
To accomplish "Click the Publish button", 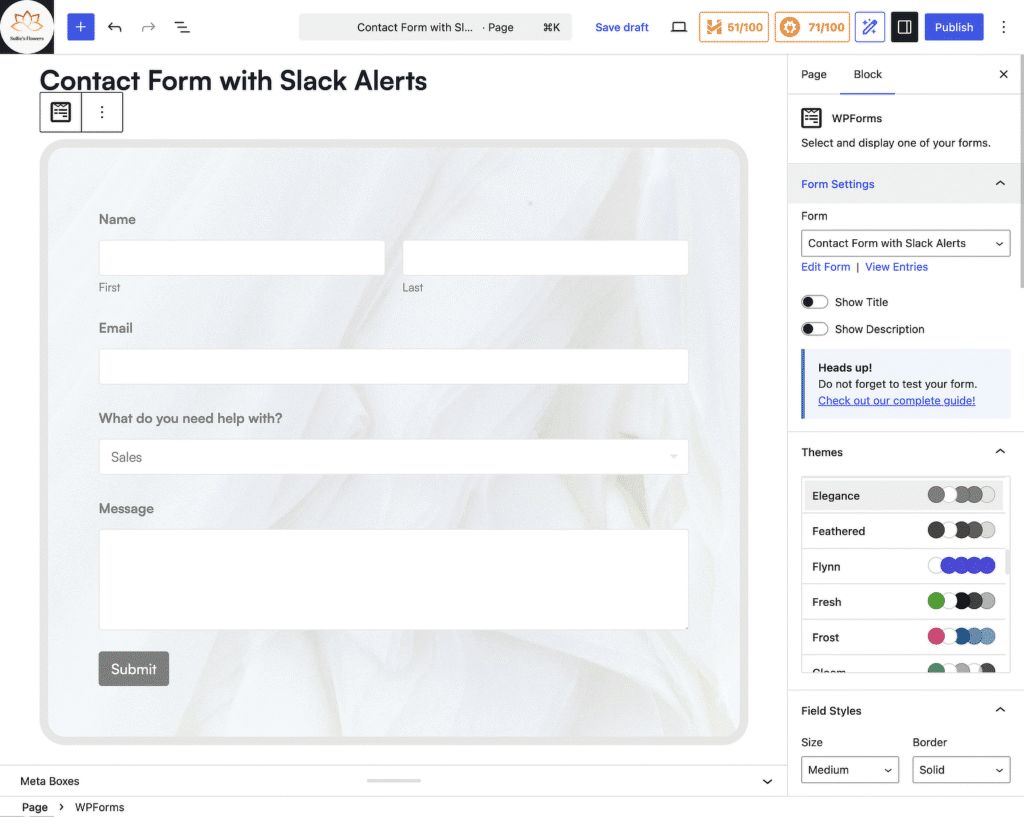I will point(953,27).
